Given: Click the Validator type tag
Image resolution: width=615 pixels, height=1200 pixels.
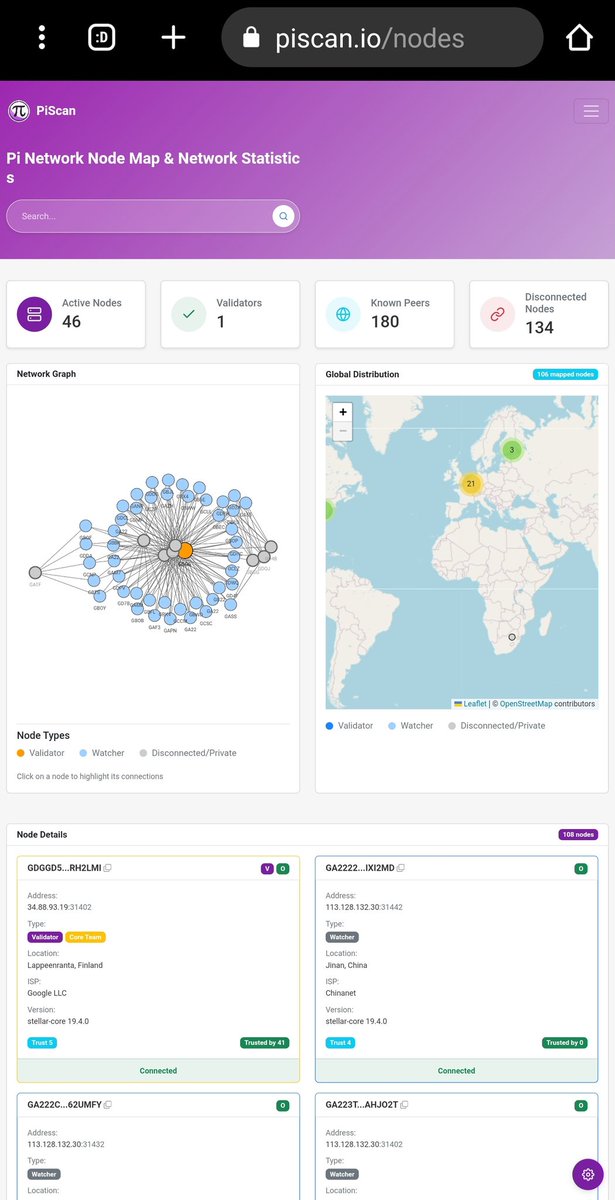Looking at the screenshot, I should pos(45,937).
